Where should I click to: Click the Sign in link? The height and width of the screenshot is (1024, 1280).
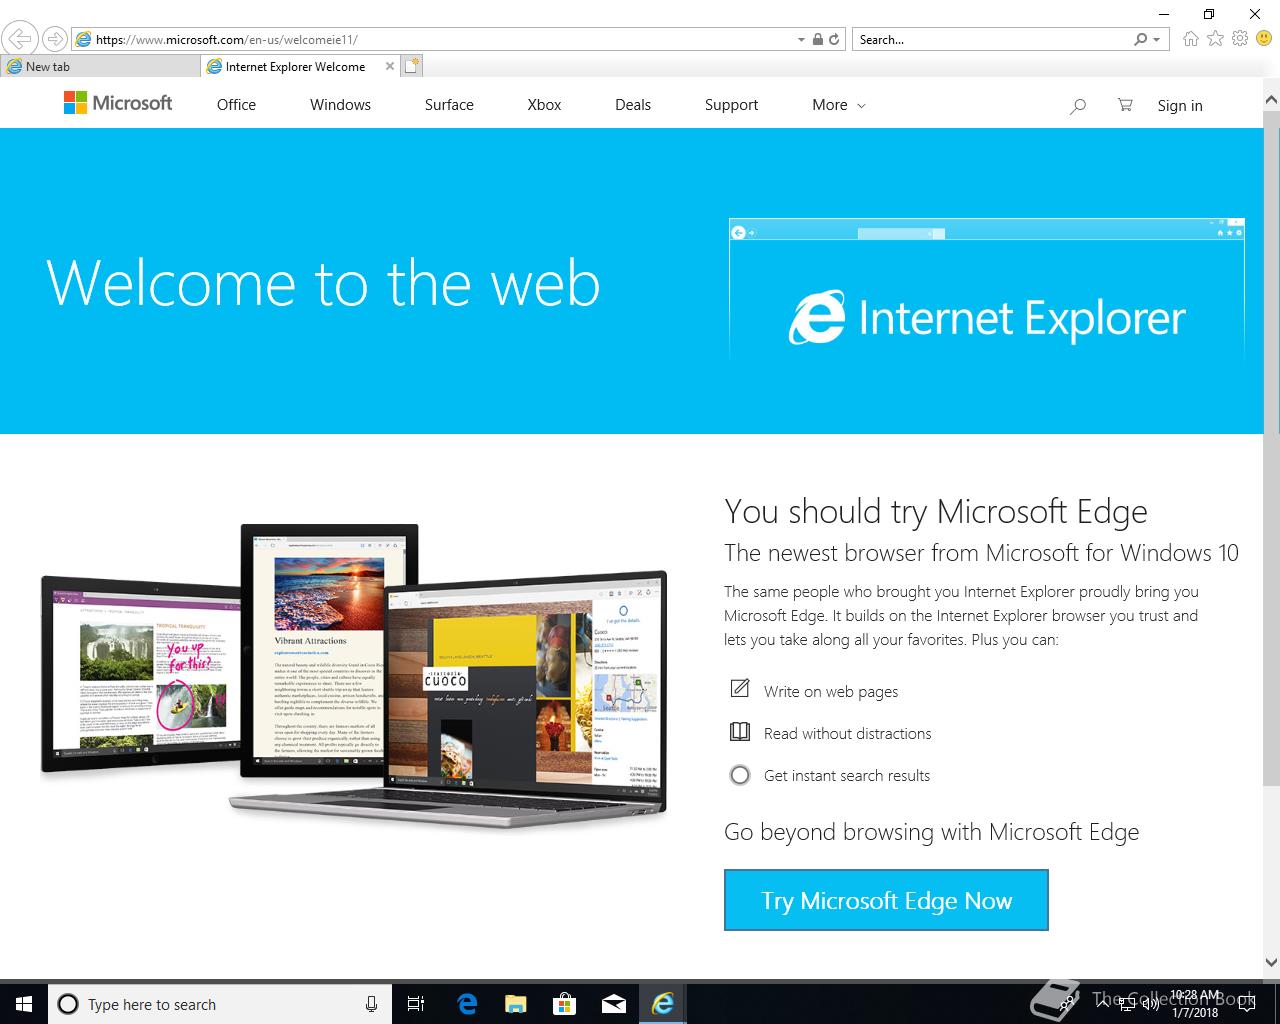pyautogui.click(x=1180, y=106)
